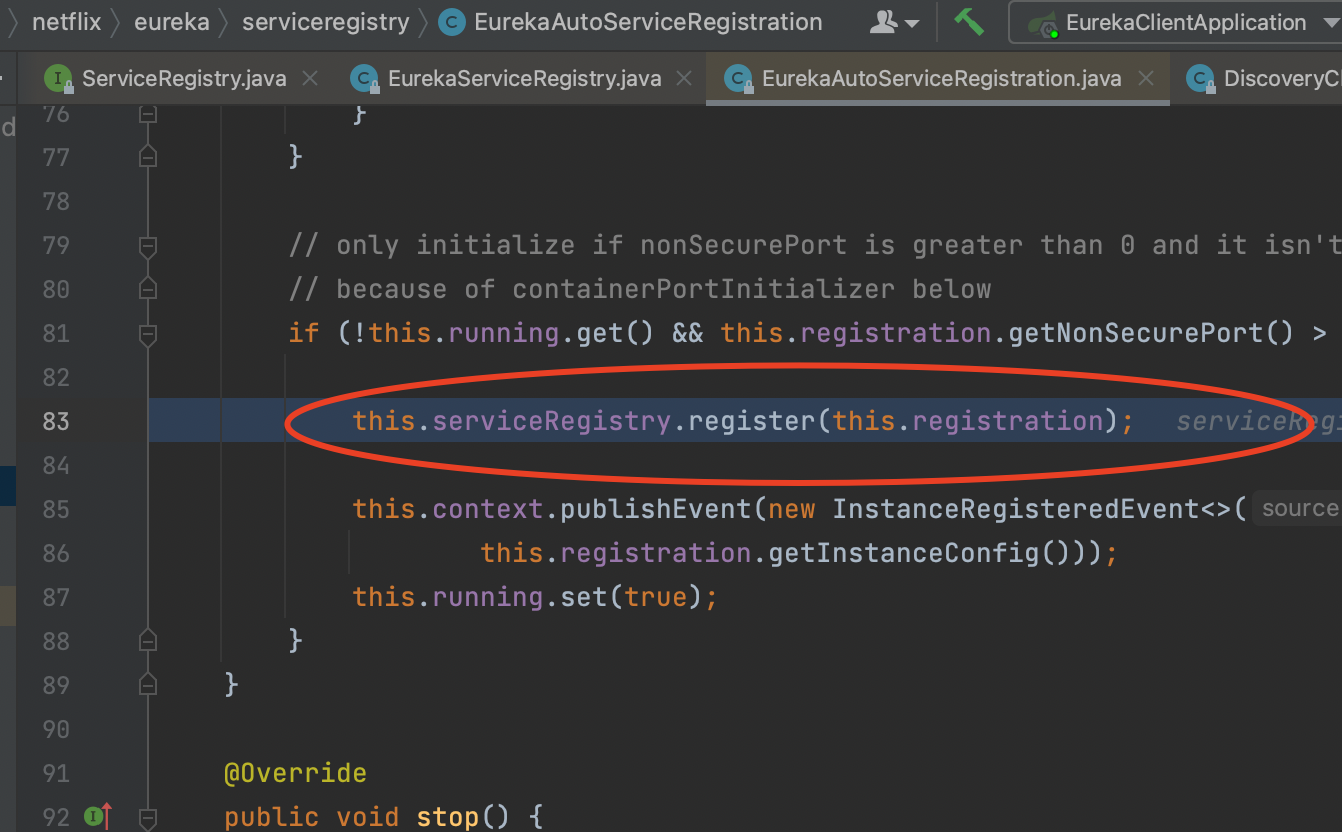Fold the comment starting at line 79

click(x=148, y=245)
